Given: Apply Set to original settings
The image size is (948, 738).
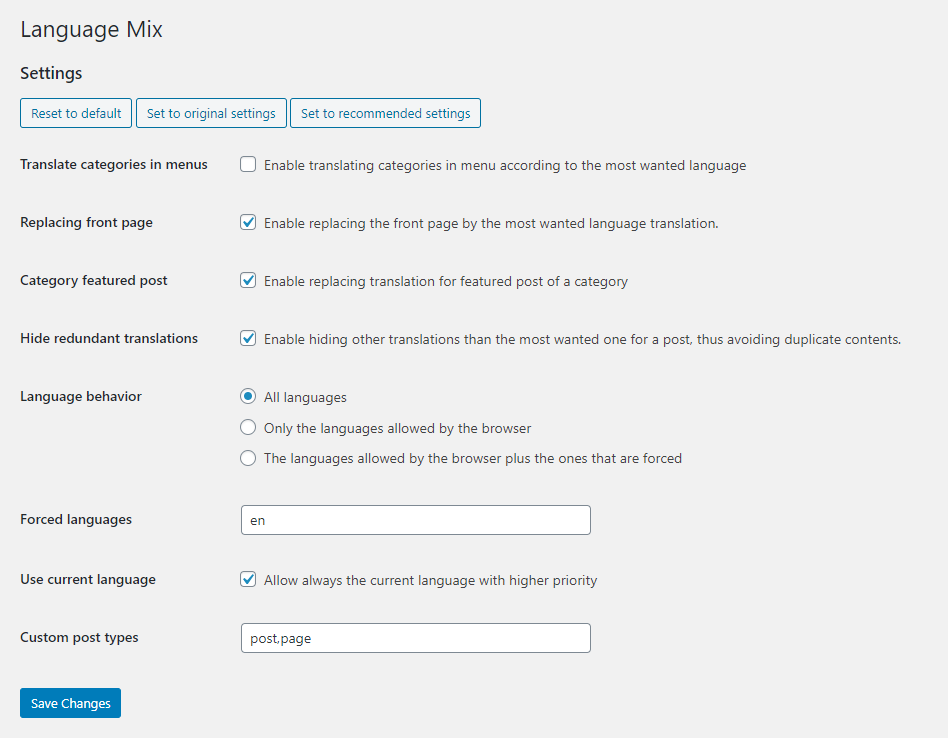Looking at the screenshot, I should pyautogui.click(x=211, y=113).
